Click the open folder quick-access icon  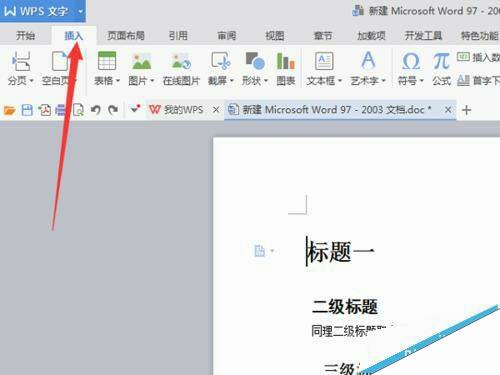point(9,110)
